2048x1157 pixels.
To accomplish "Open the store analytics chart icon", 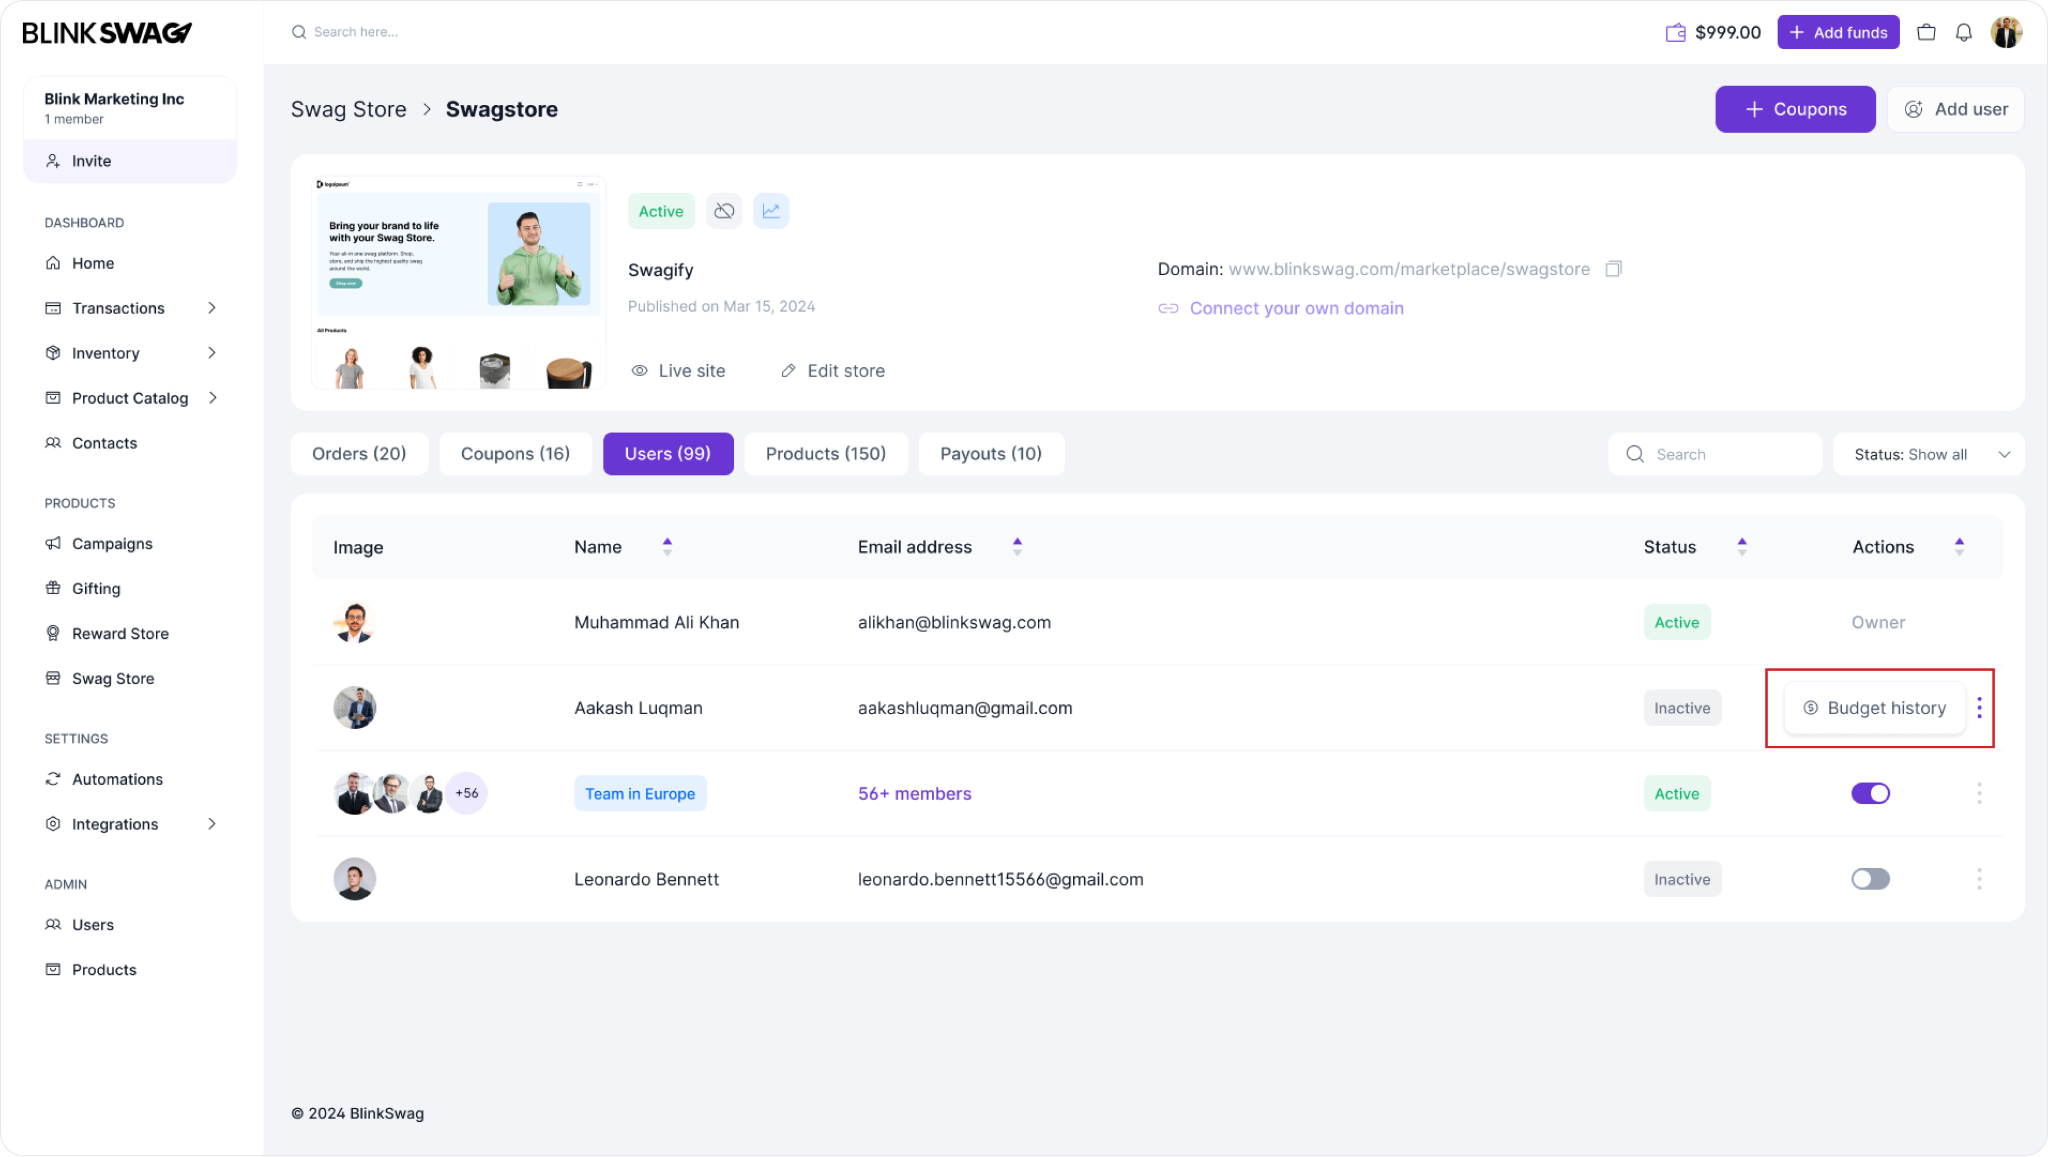I will (x=771, y=211).
